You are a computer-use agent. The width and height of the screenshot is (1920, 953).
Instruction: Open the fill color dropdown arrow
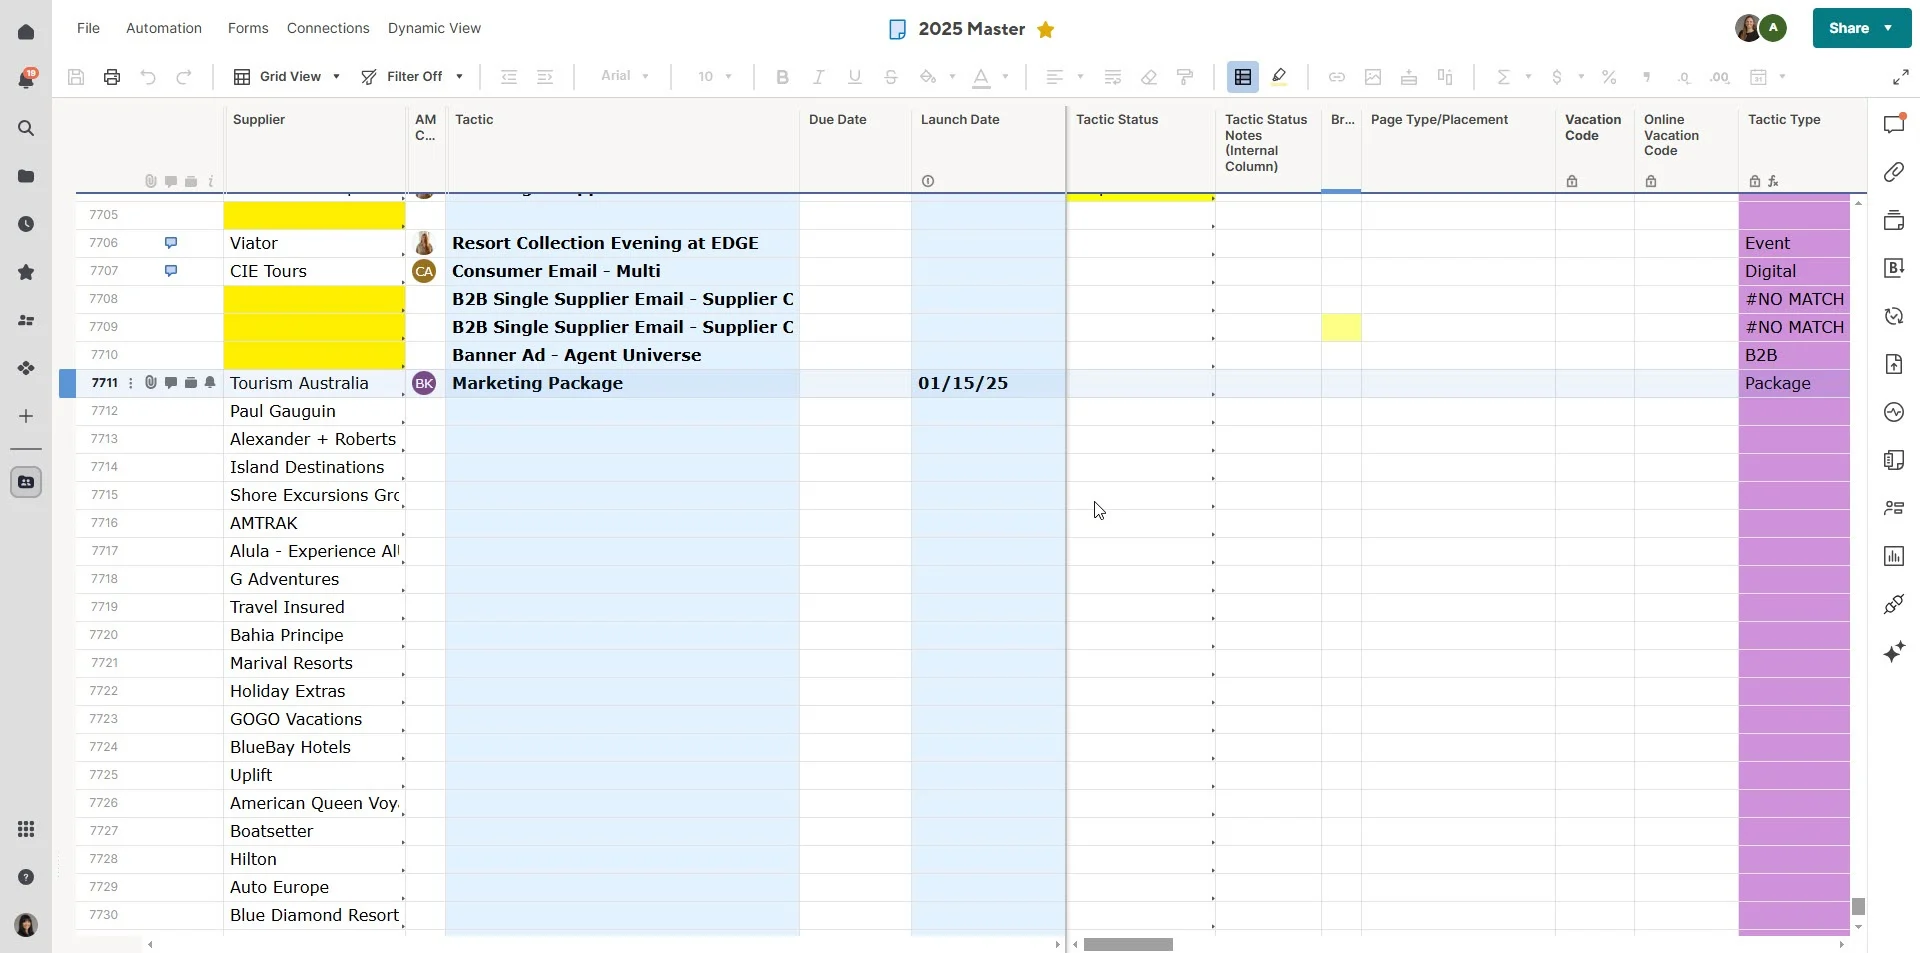952,77
